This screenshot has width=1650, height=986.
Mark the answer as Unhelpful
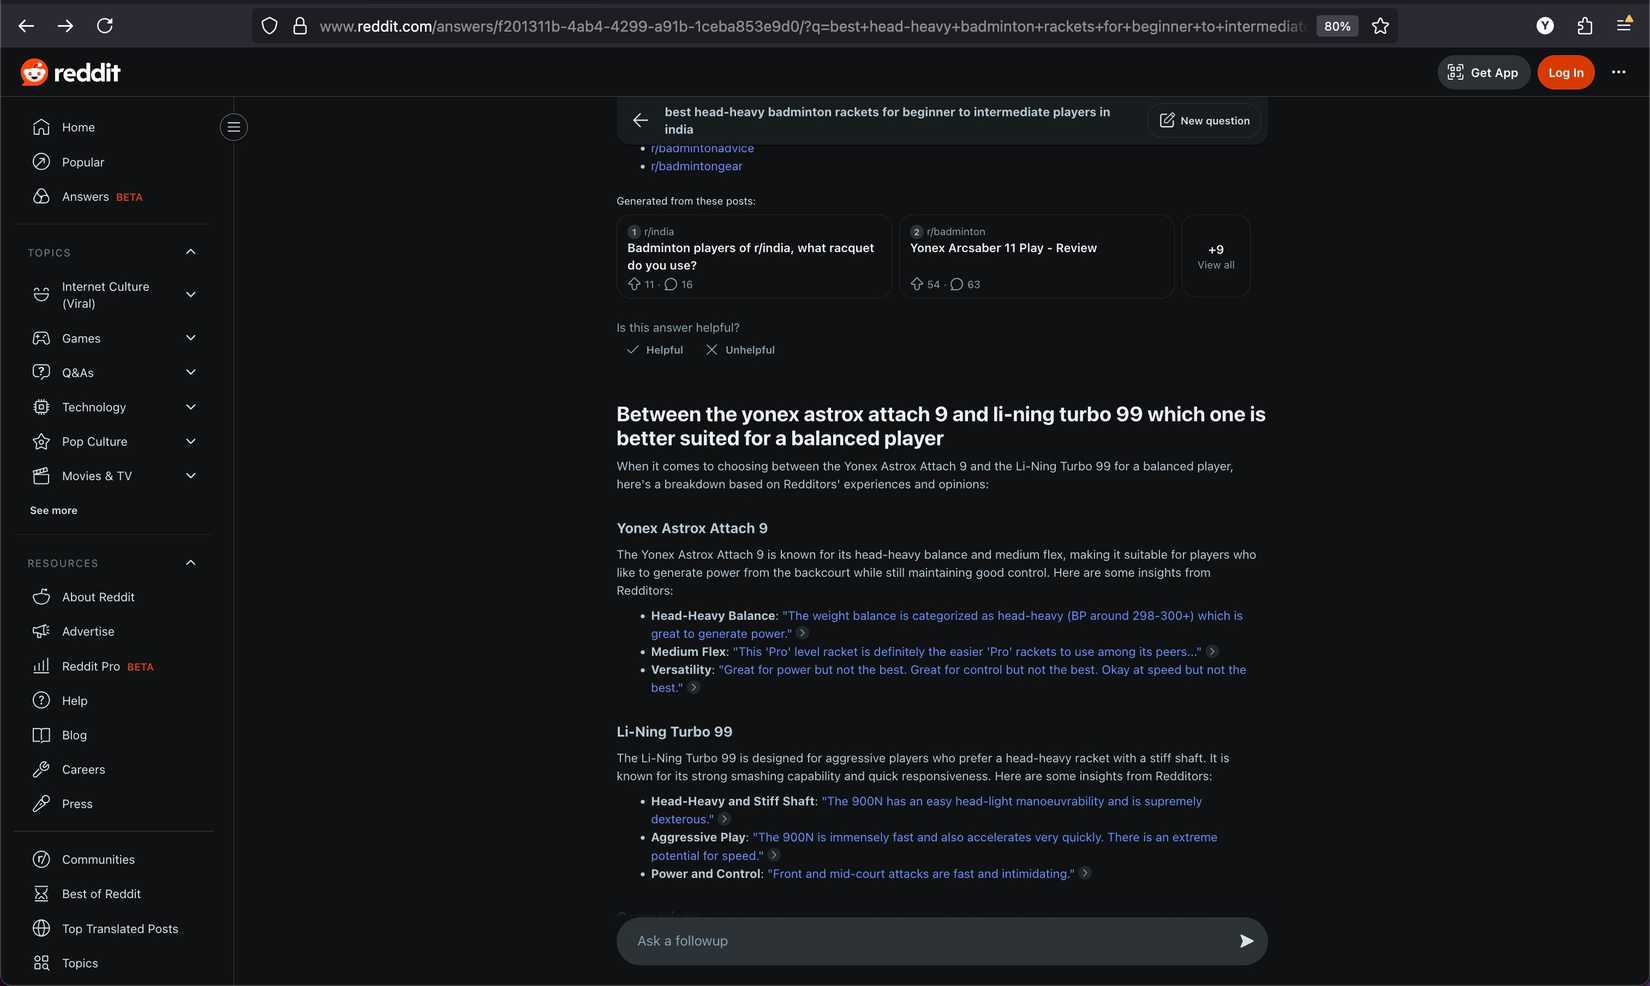point(740,349)
